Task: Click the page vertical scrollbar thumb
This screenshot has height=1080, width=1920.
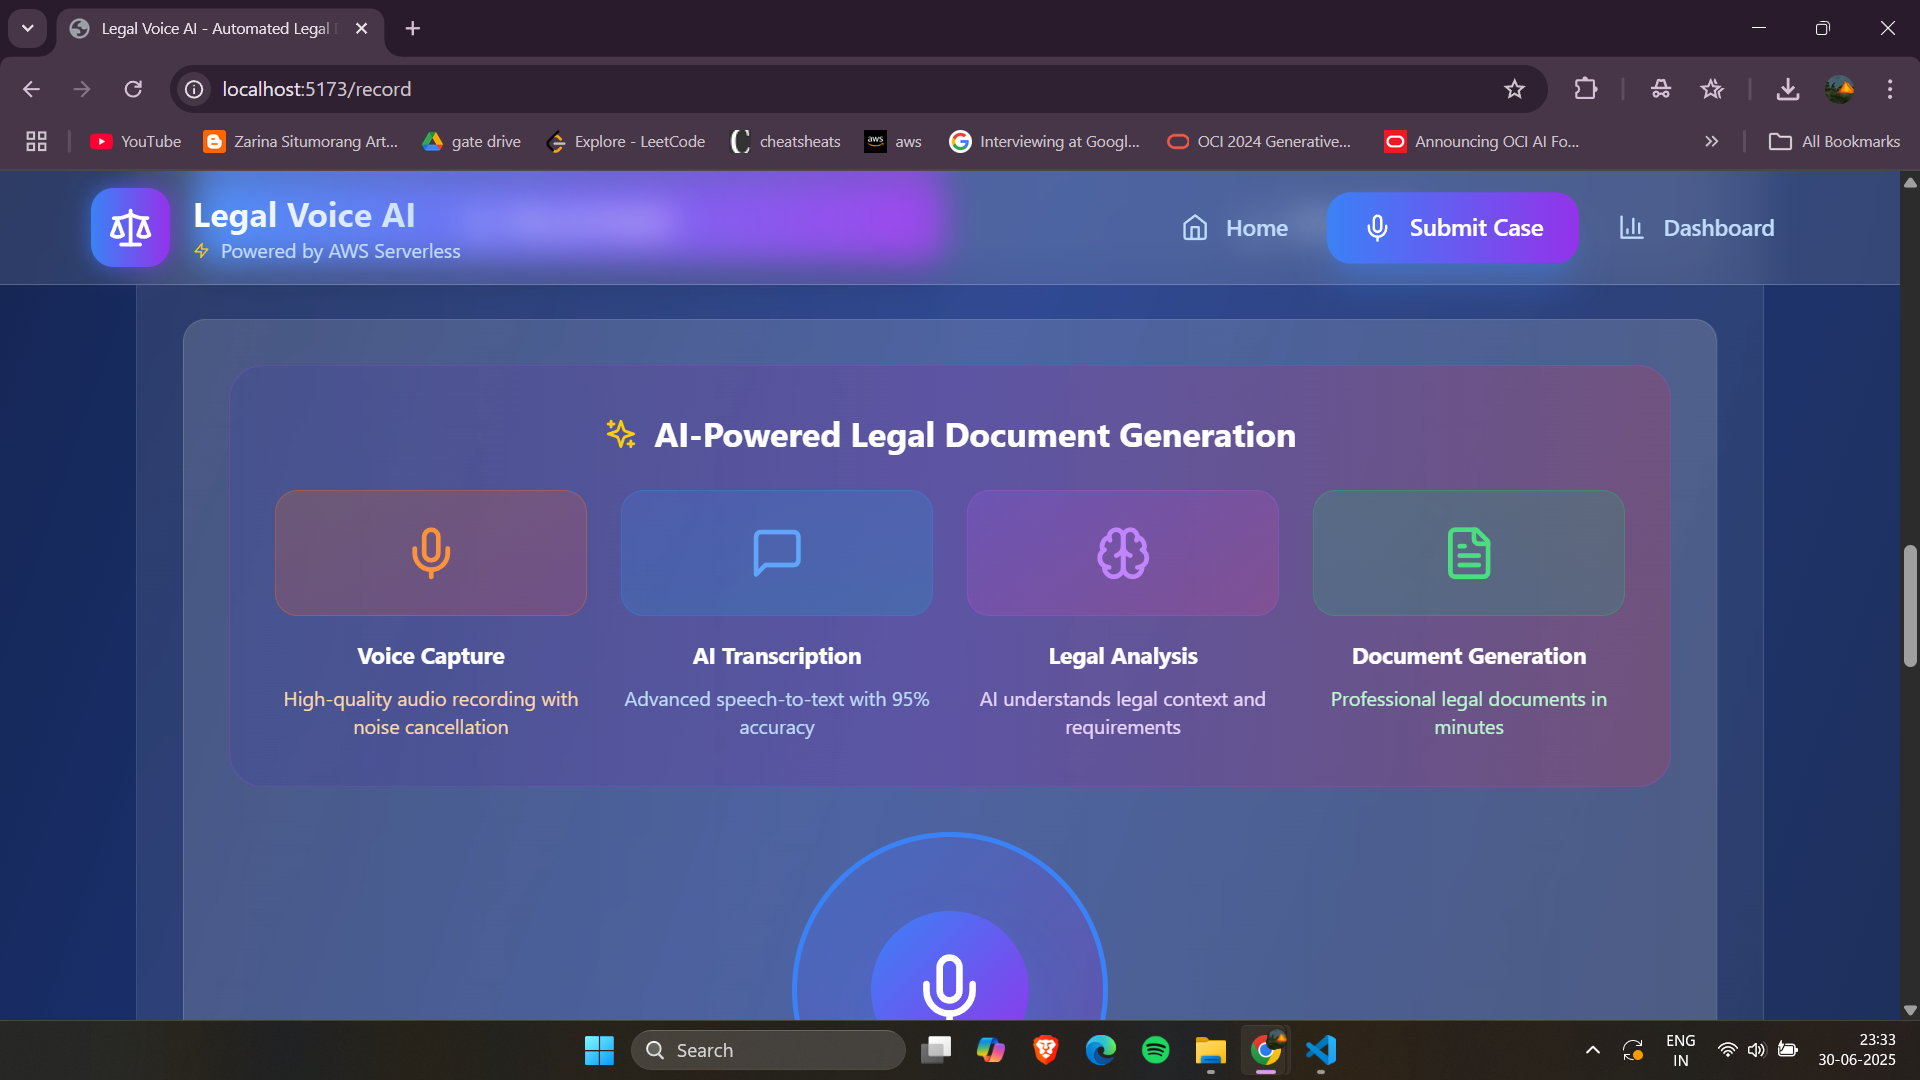Action: [1909, 606]
